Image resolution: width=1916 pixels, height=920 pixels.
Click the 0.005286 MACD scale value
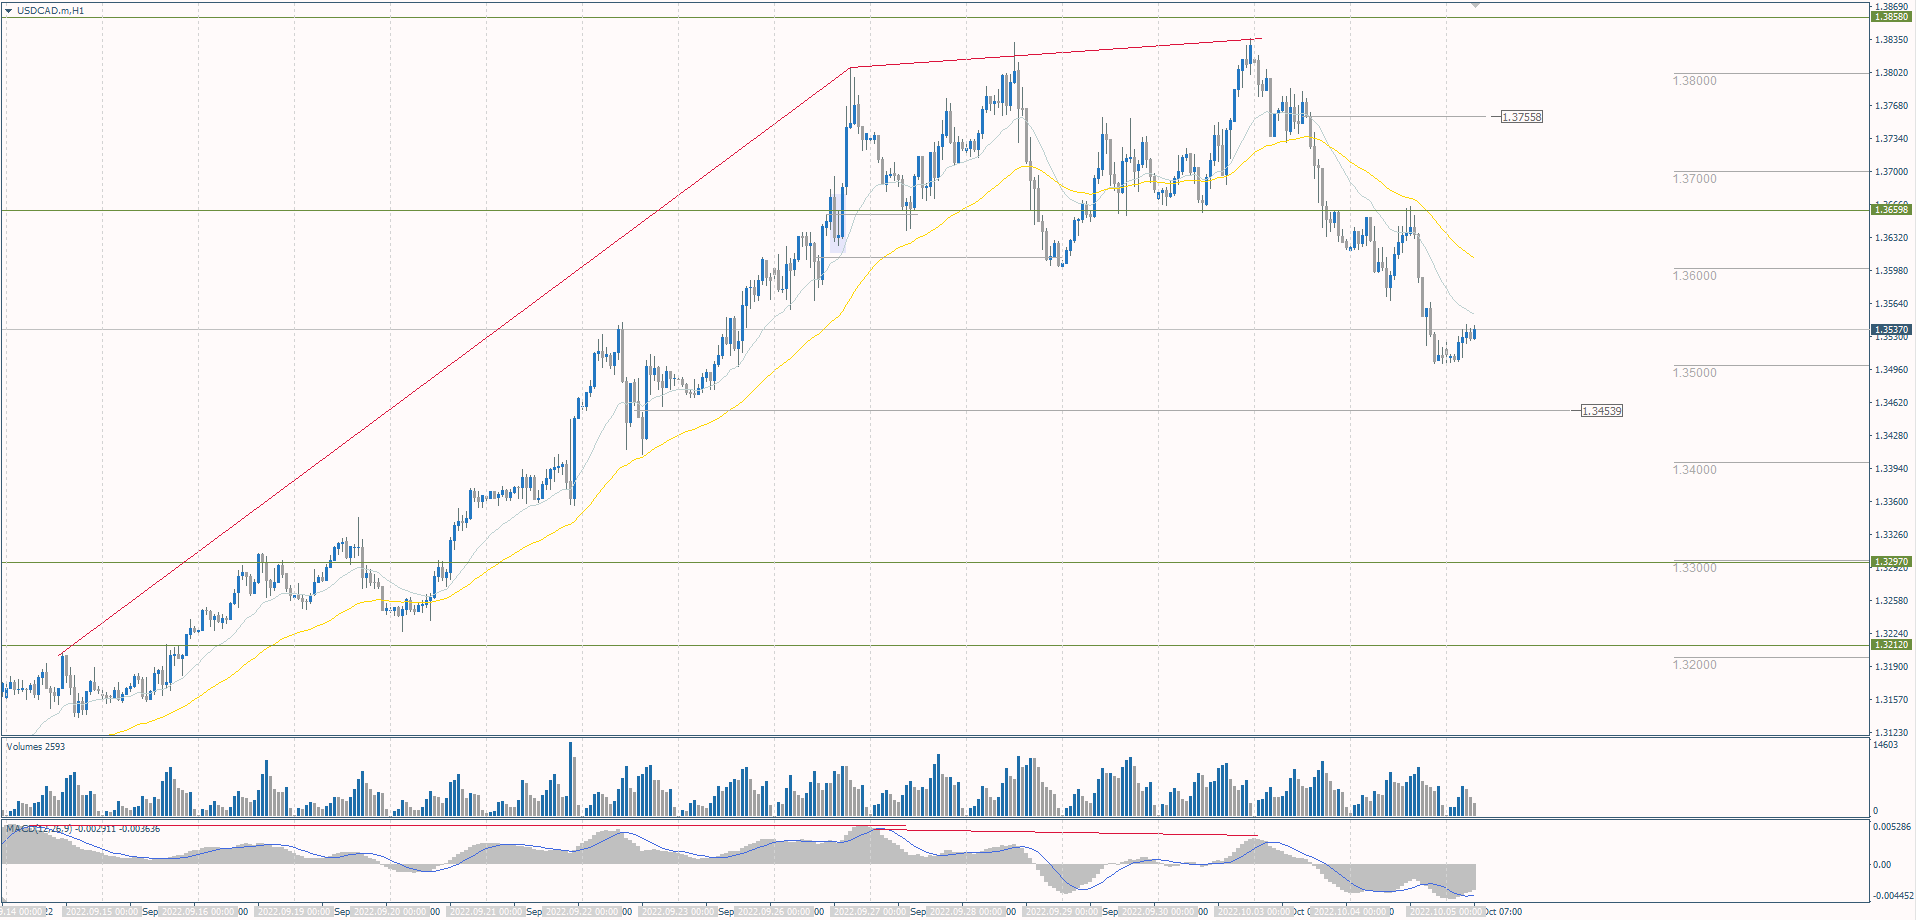(1892, 827)
